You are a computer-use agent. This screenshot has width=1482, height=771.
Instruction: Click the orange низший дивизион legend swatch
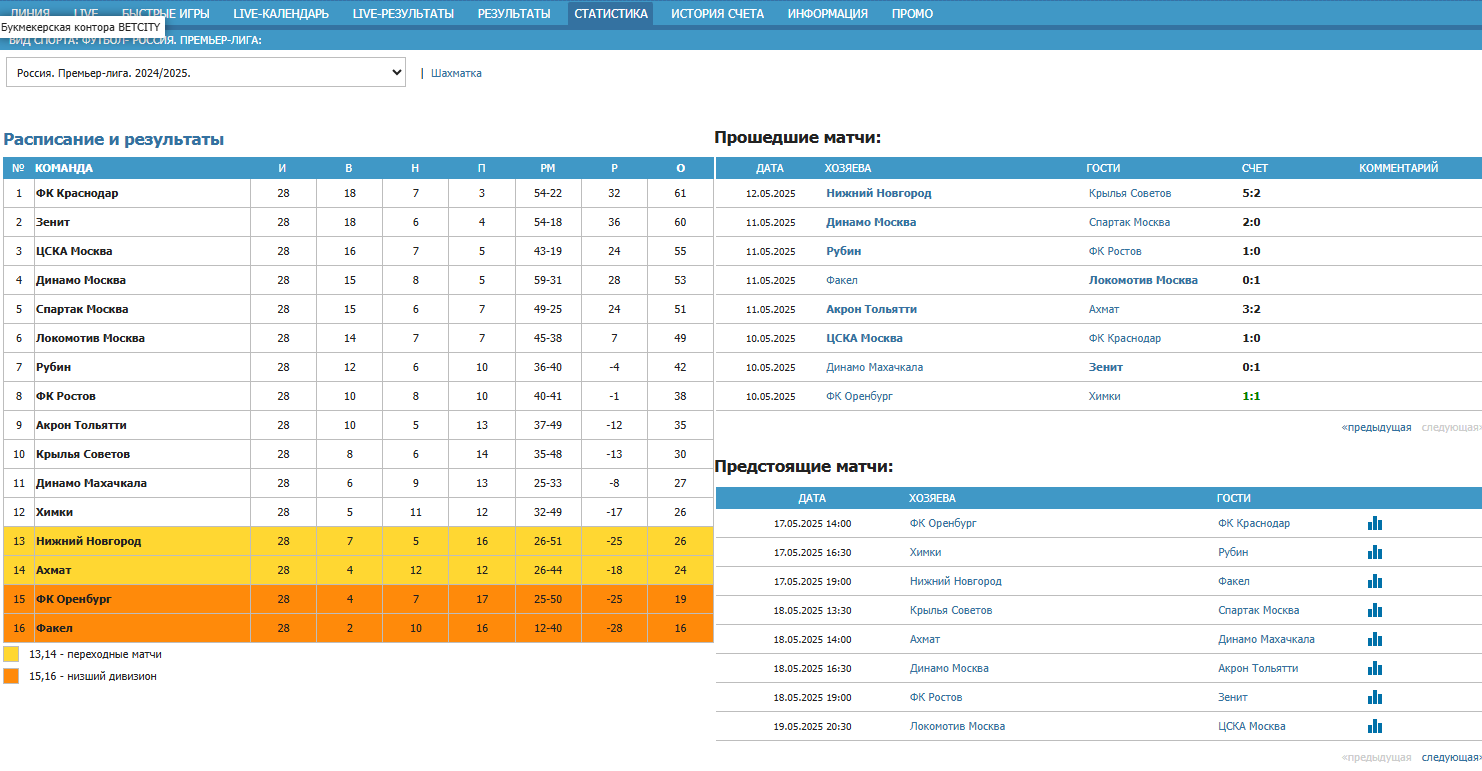coord(11,676)
